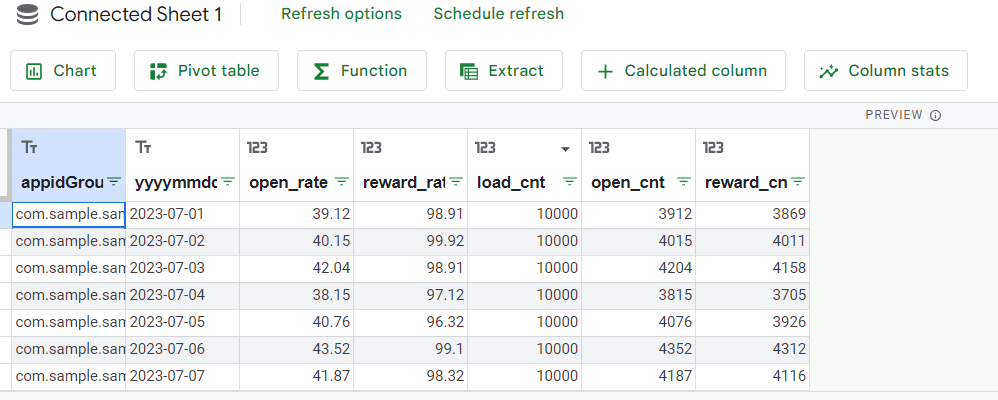The image size is (998, 400).
Task: Open filter for open_cnt column
Action: 684,182
